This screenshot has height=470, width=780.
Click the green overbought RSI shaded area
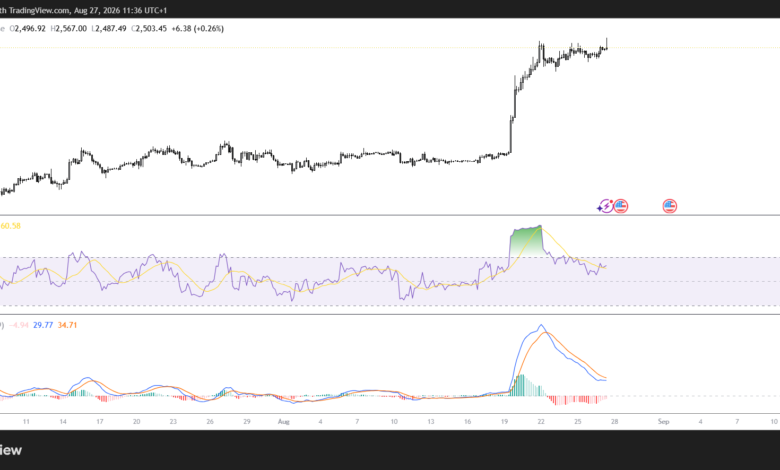tap(527, 241)
